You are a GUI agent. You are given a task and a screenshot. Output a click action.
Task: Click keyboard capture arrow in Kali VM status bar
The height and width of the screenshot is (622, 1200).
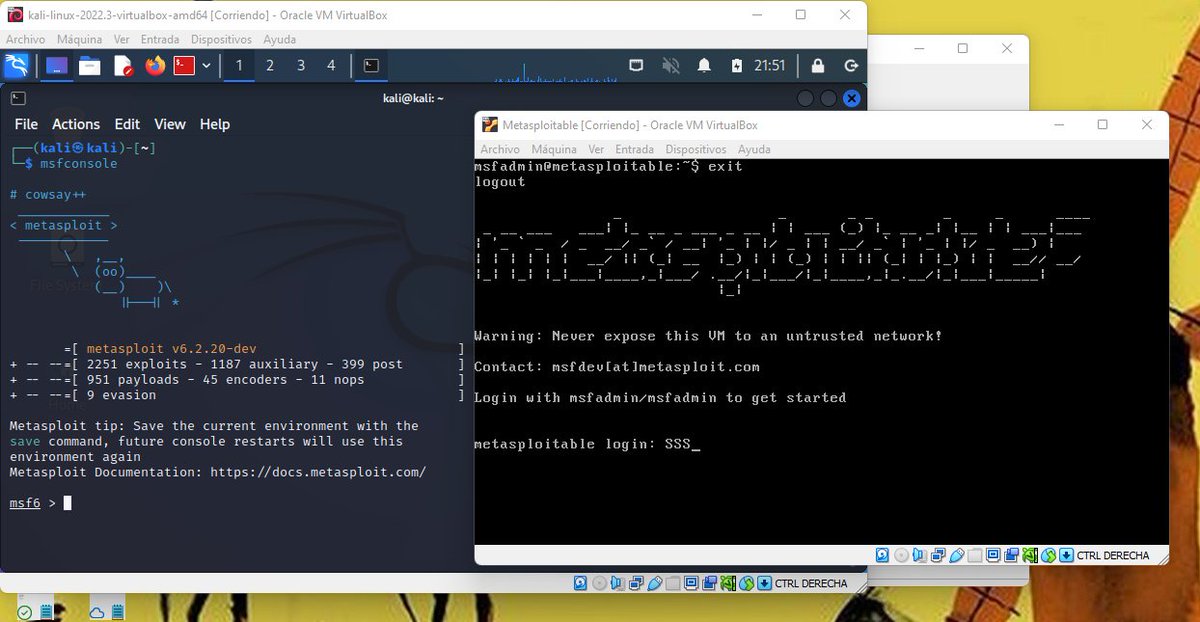[x=765, y=583]
